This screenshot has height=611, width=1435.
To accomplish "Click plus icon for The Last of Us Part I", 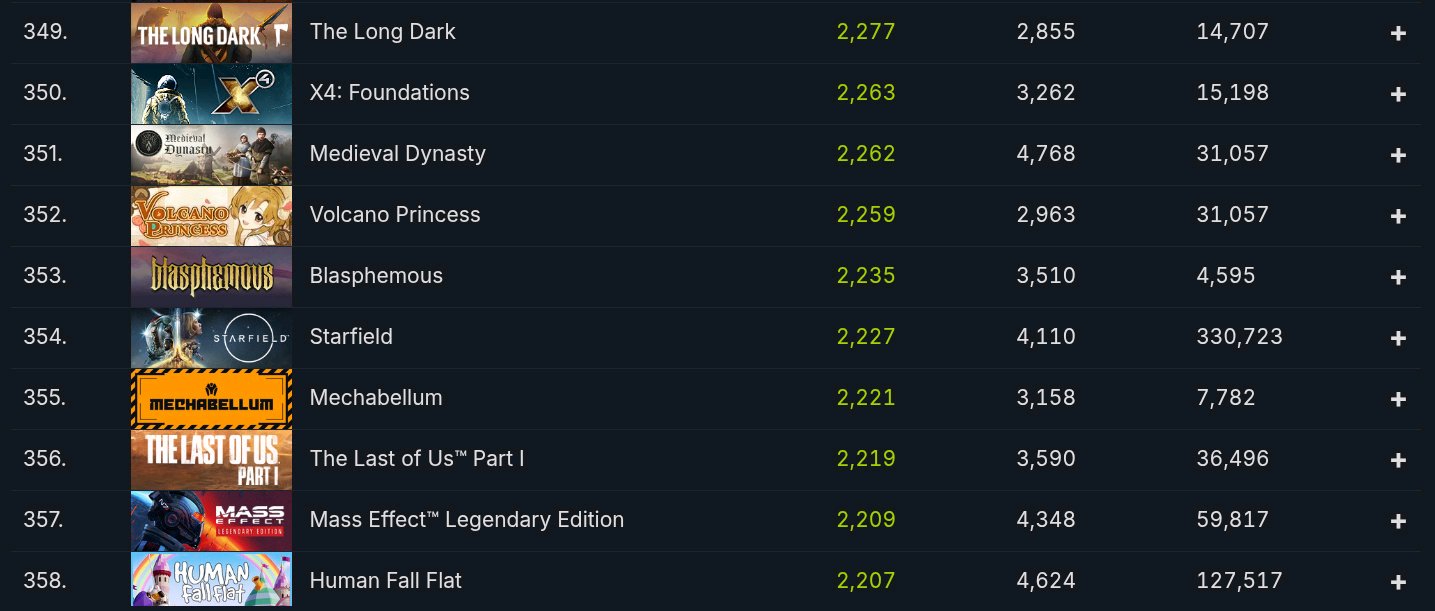I will tap(1398, 460).
